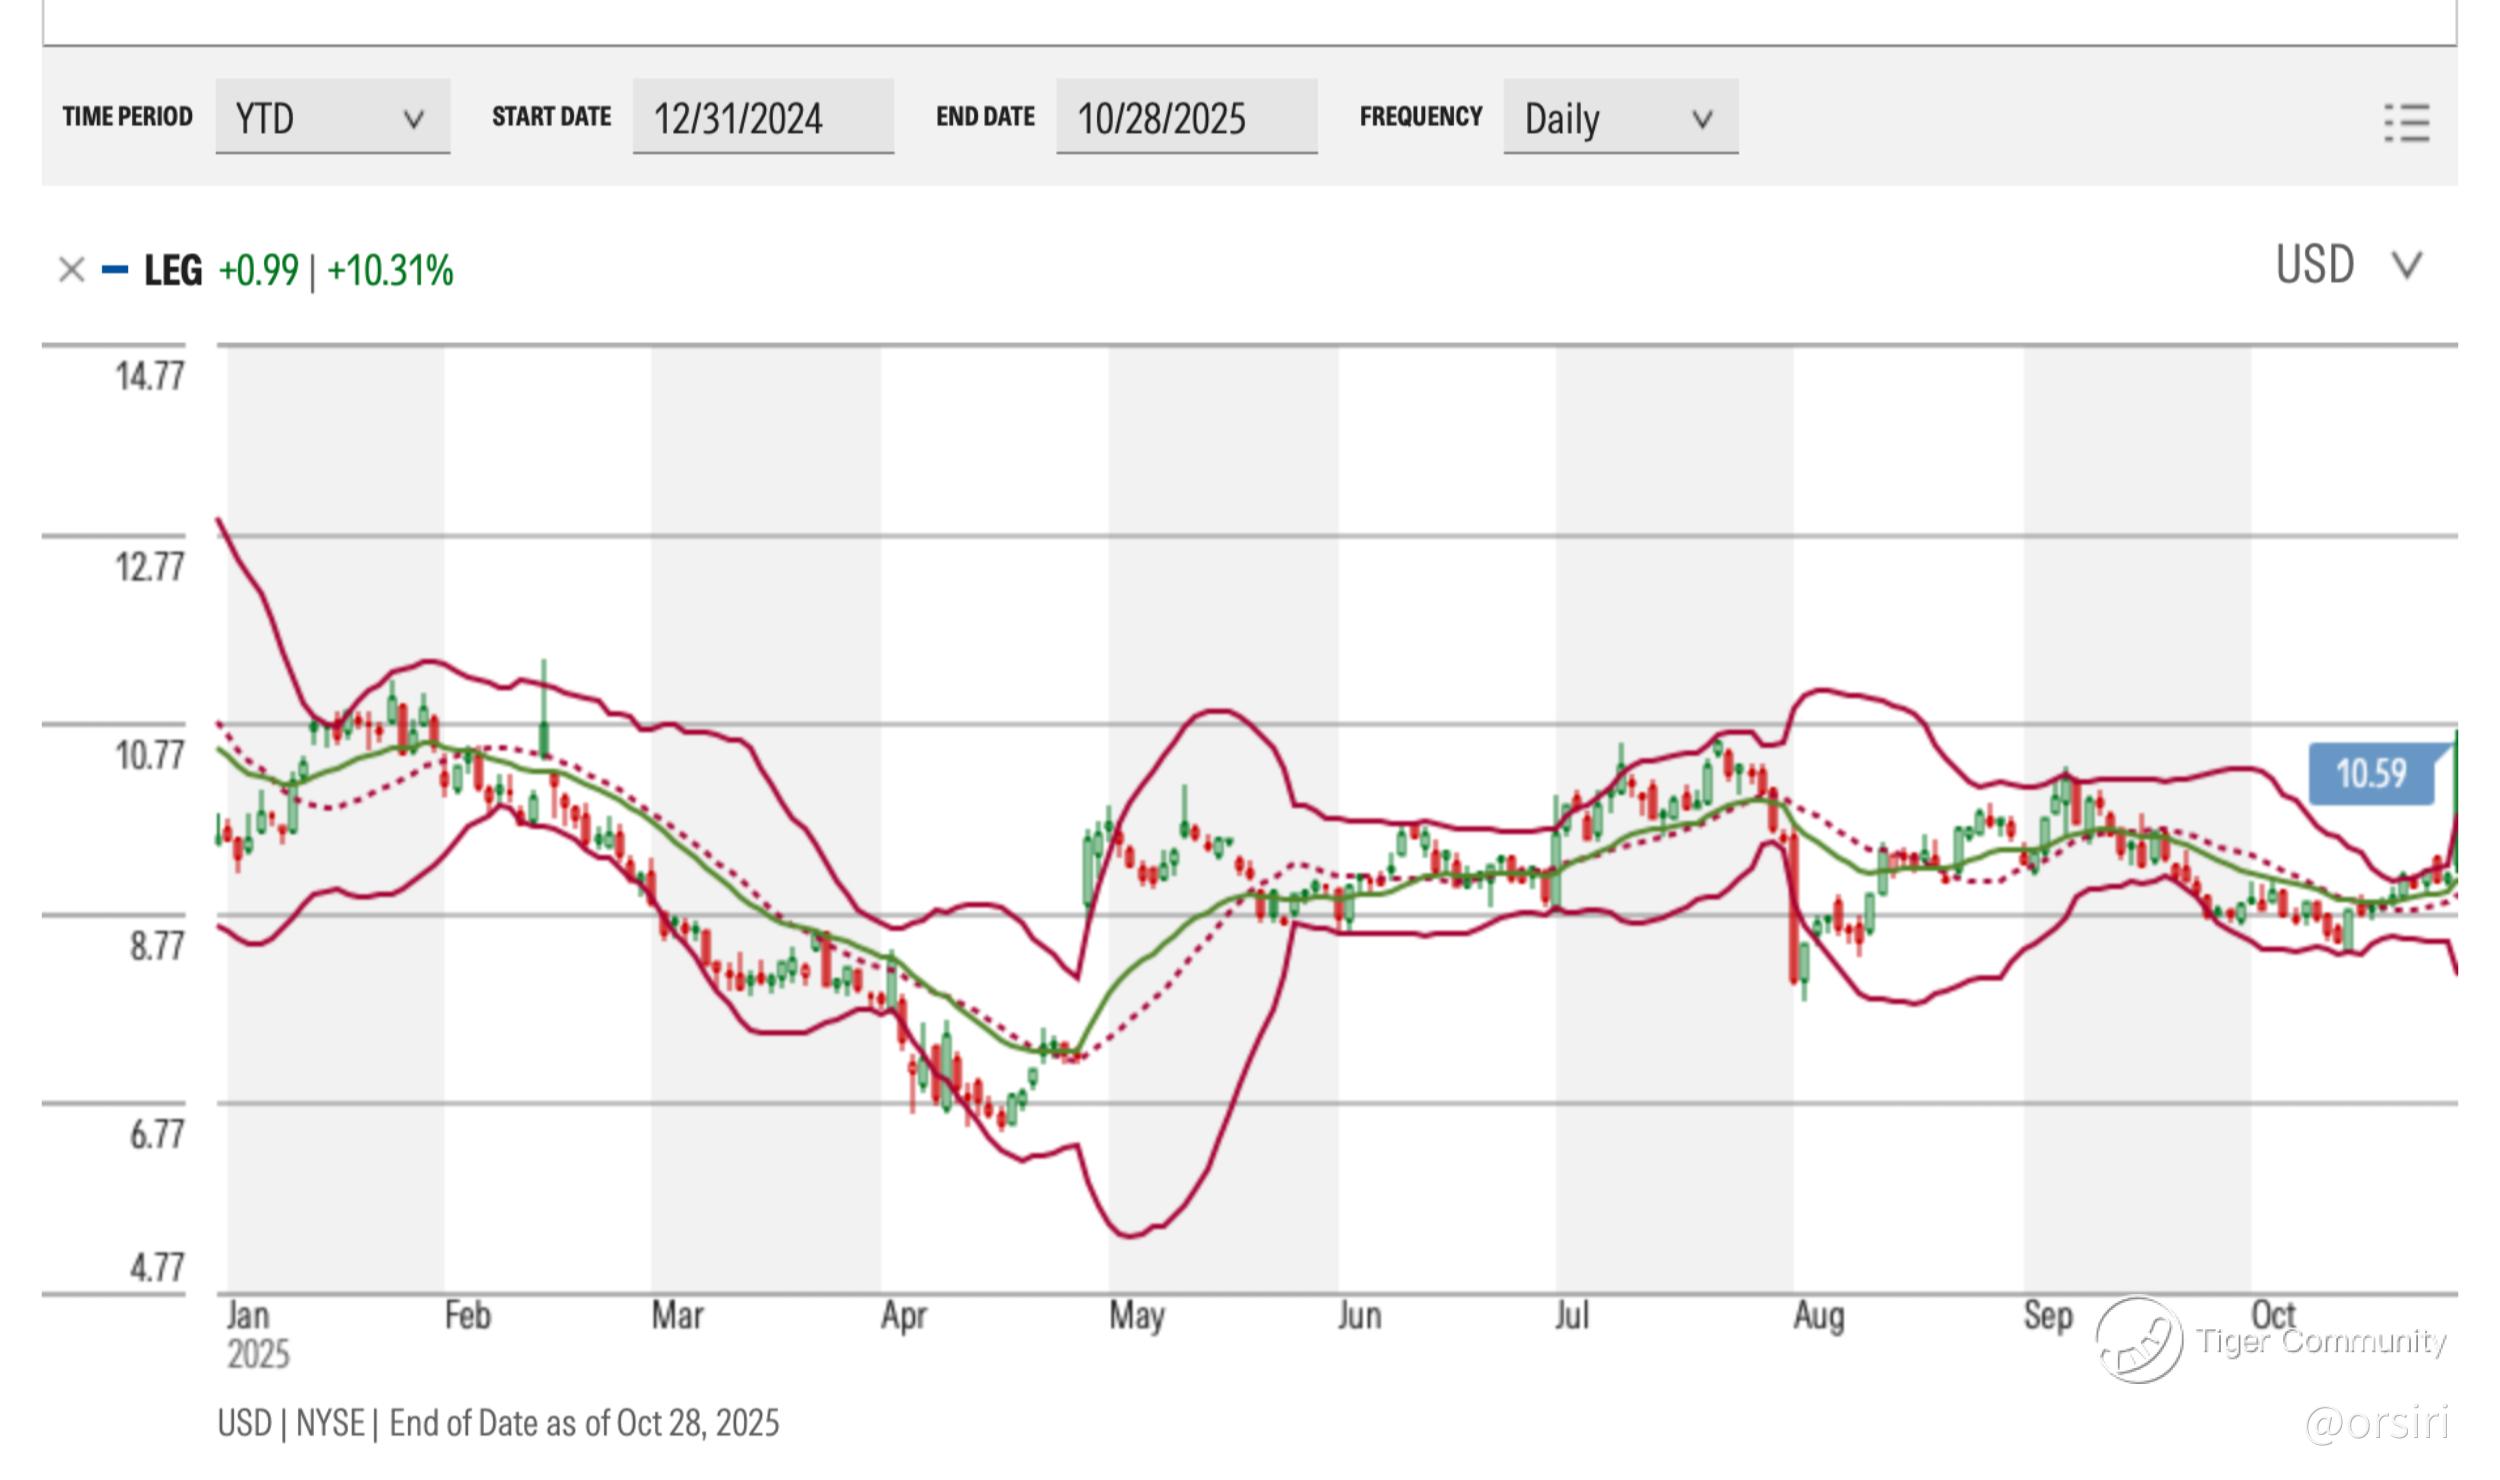The width and height of the screenshot is (2500, 1480).
Task: Click the LEG ticker label
Action: [x=173, y=270]
